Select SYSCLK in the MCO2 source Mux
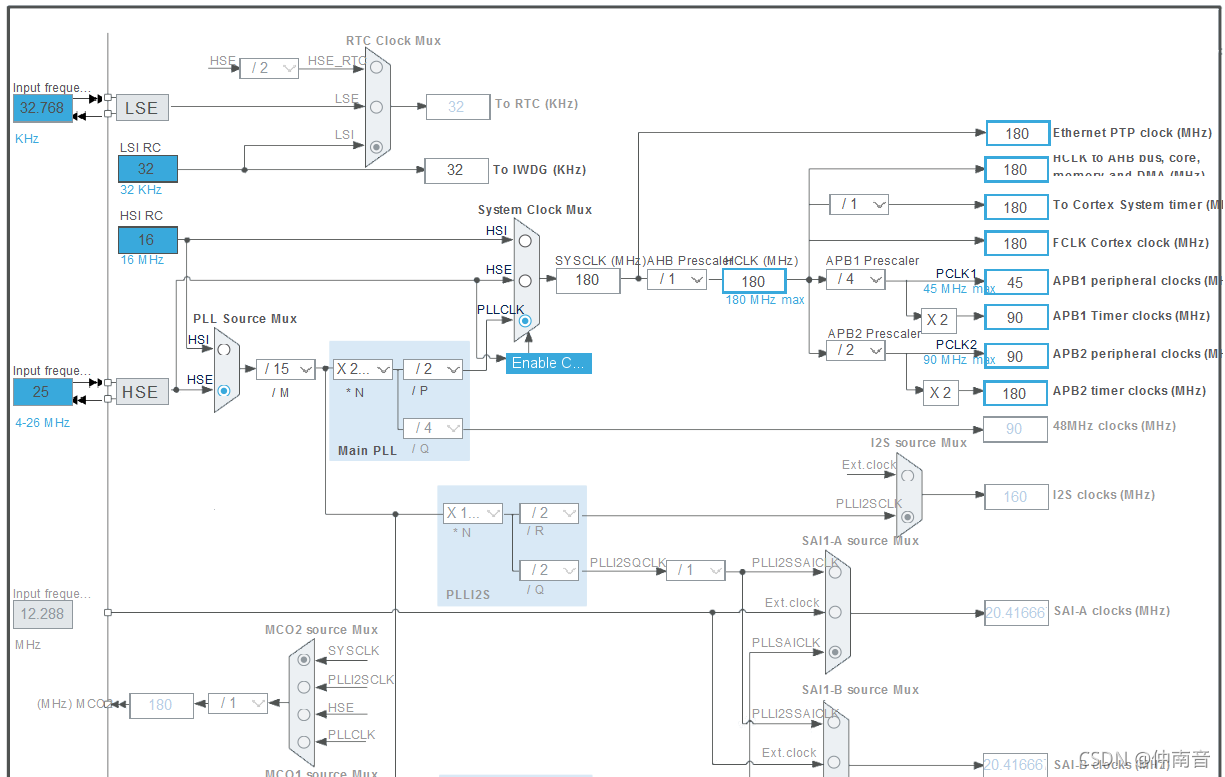 [303, 660]
